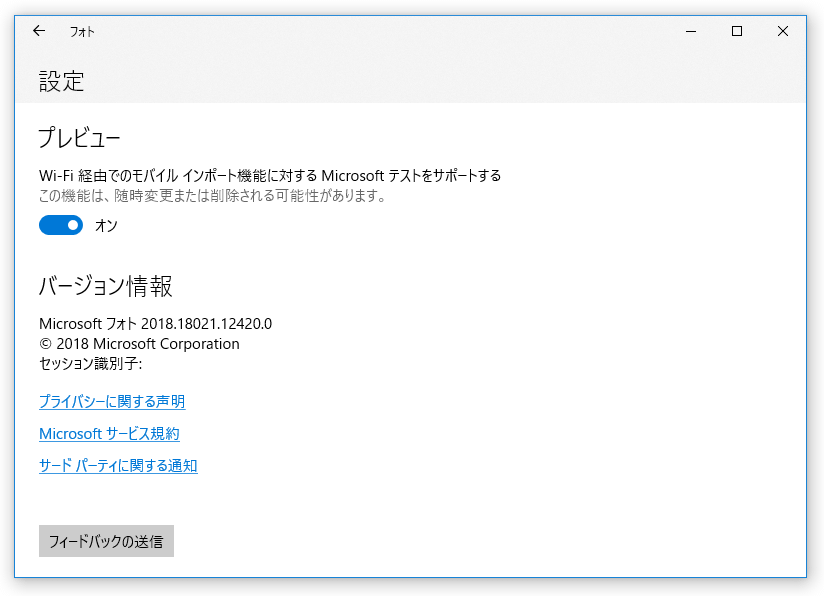Go back using the arrow next to フォト
824x596 pixels.
39,31
